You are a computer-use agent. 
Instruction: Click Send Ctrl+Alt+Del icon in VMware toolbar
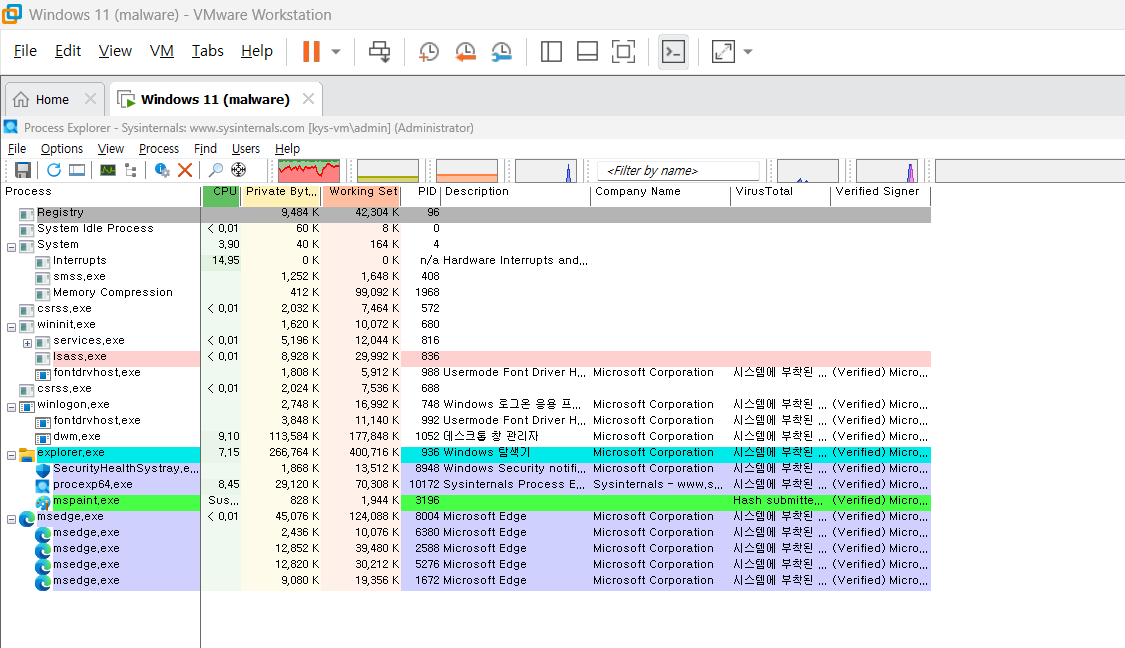pyautogui.click(x=380, y=52)
